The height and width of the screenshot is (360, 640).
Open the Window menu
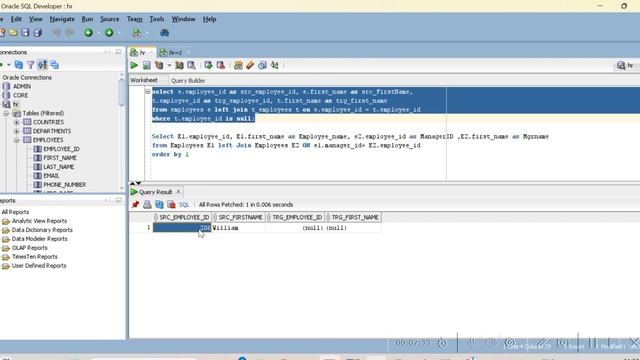[x=183, y=19]
